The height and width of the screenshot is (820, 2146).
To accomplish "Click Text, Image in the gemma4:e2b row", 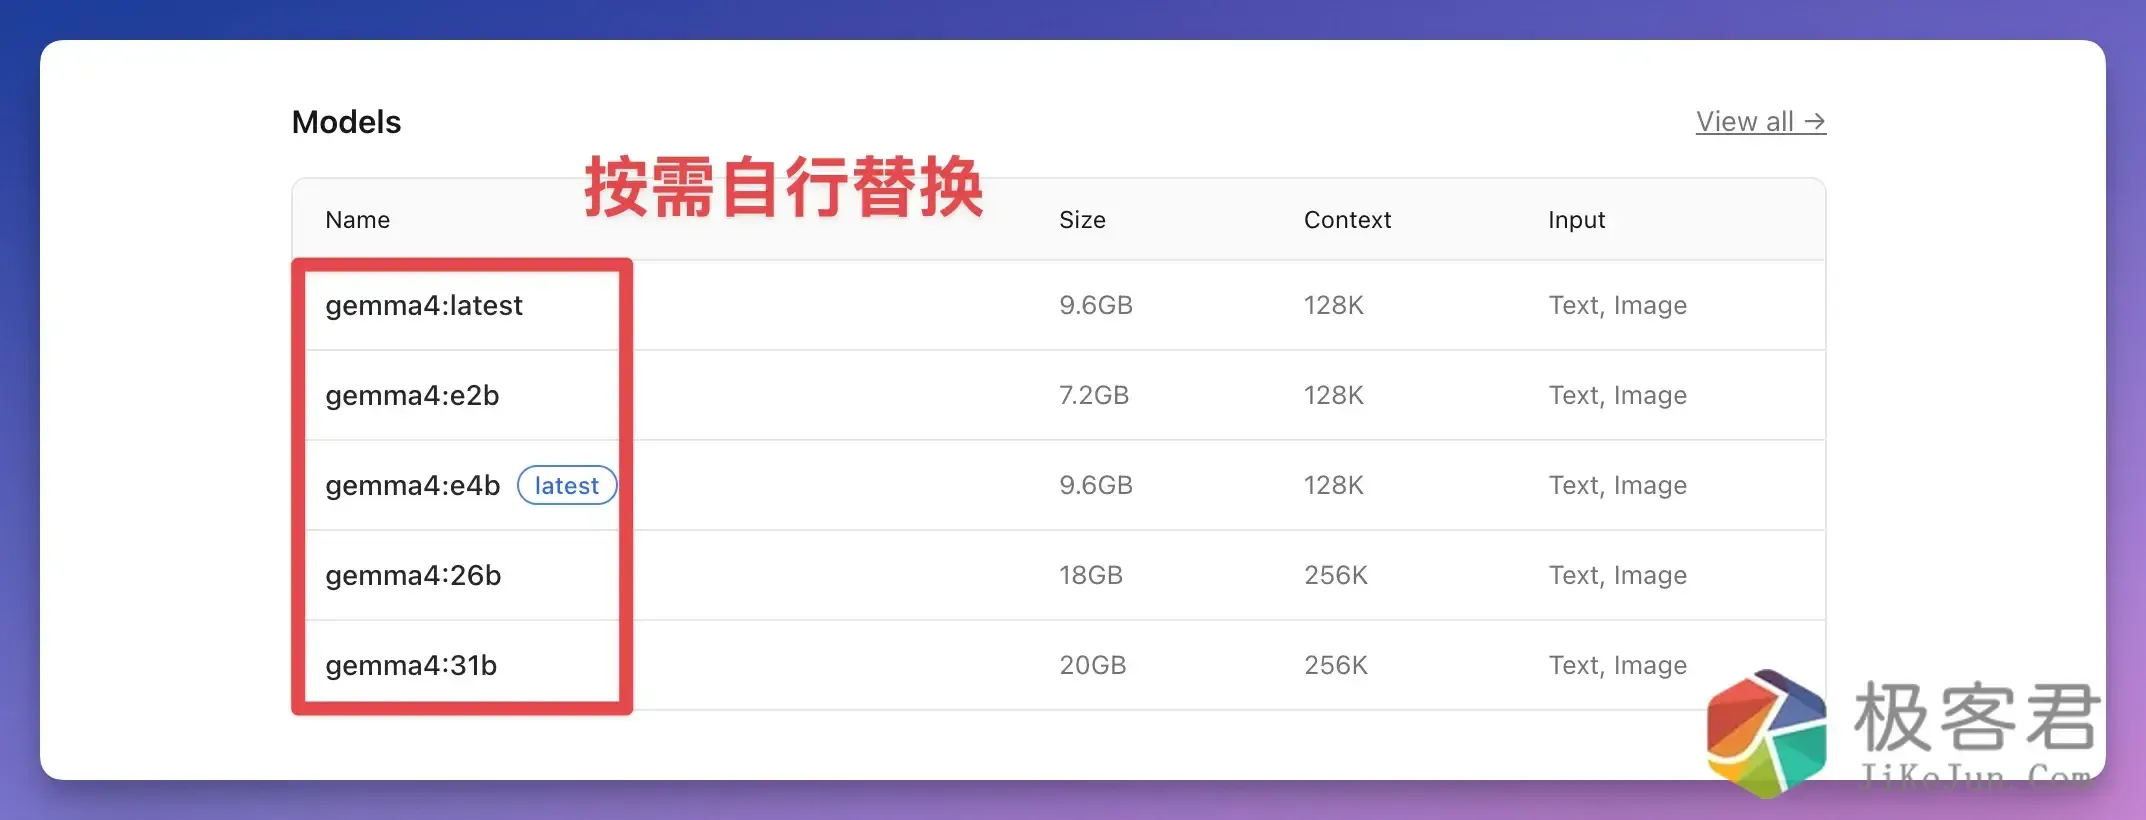I will point(1618,396).
